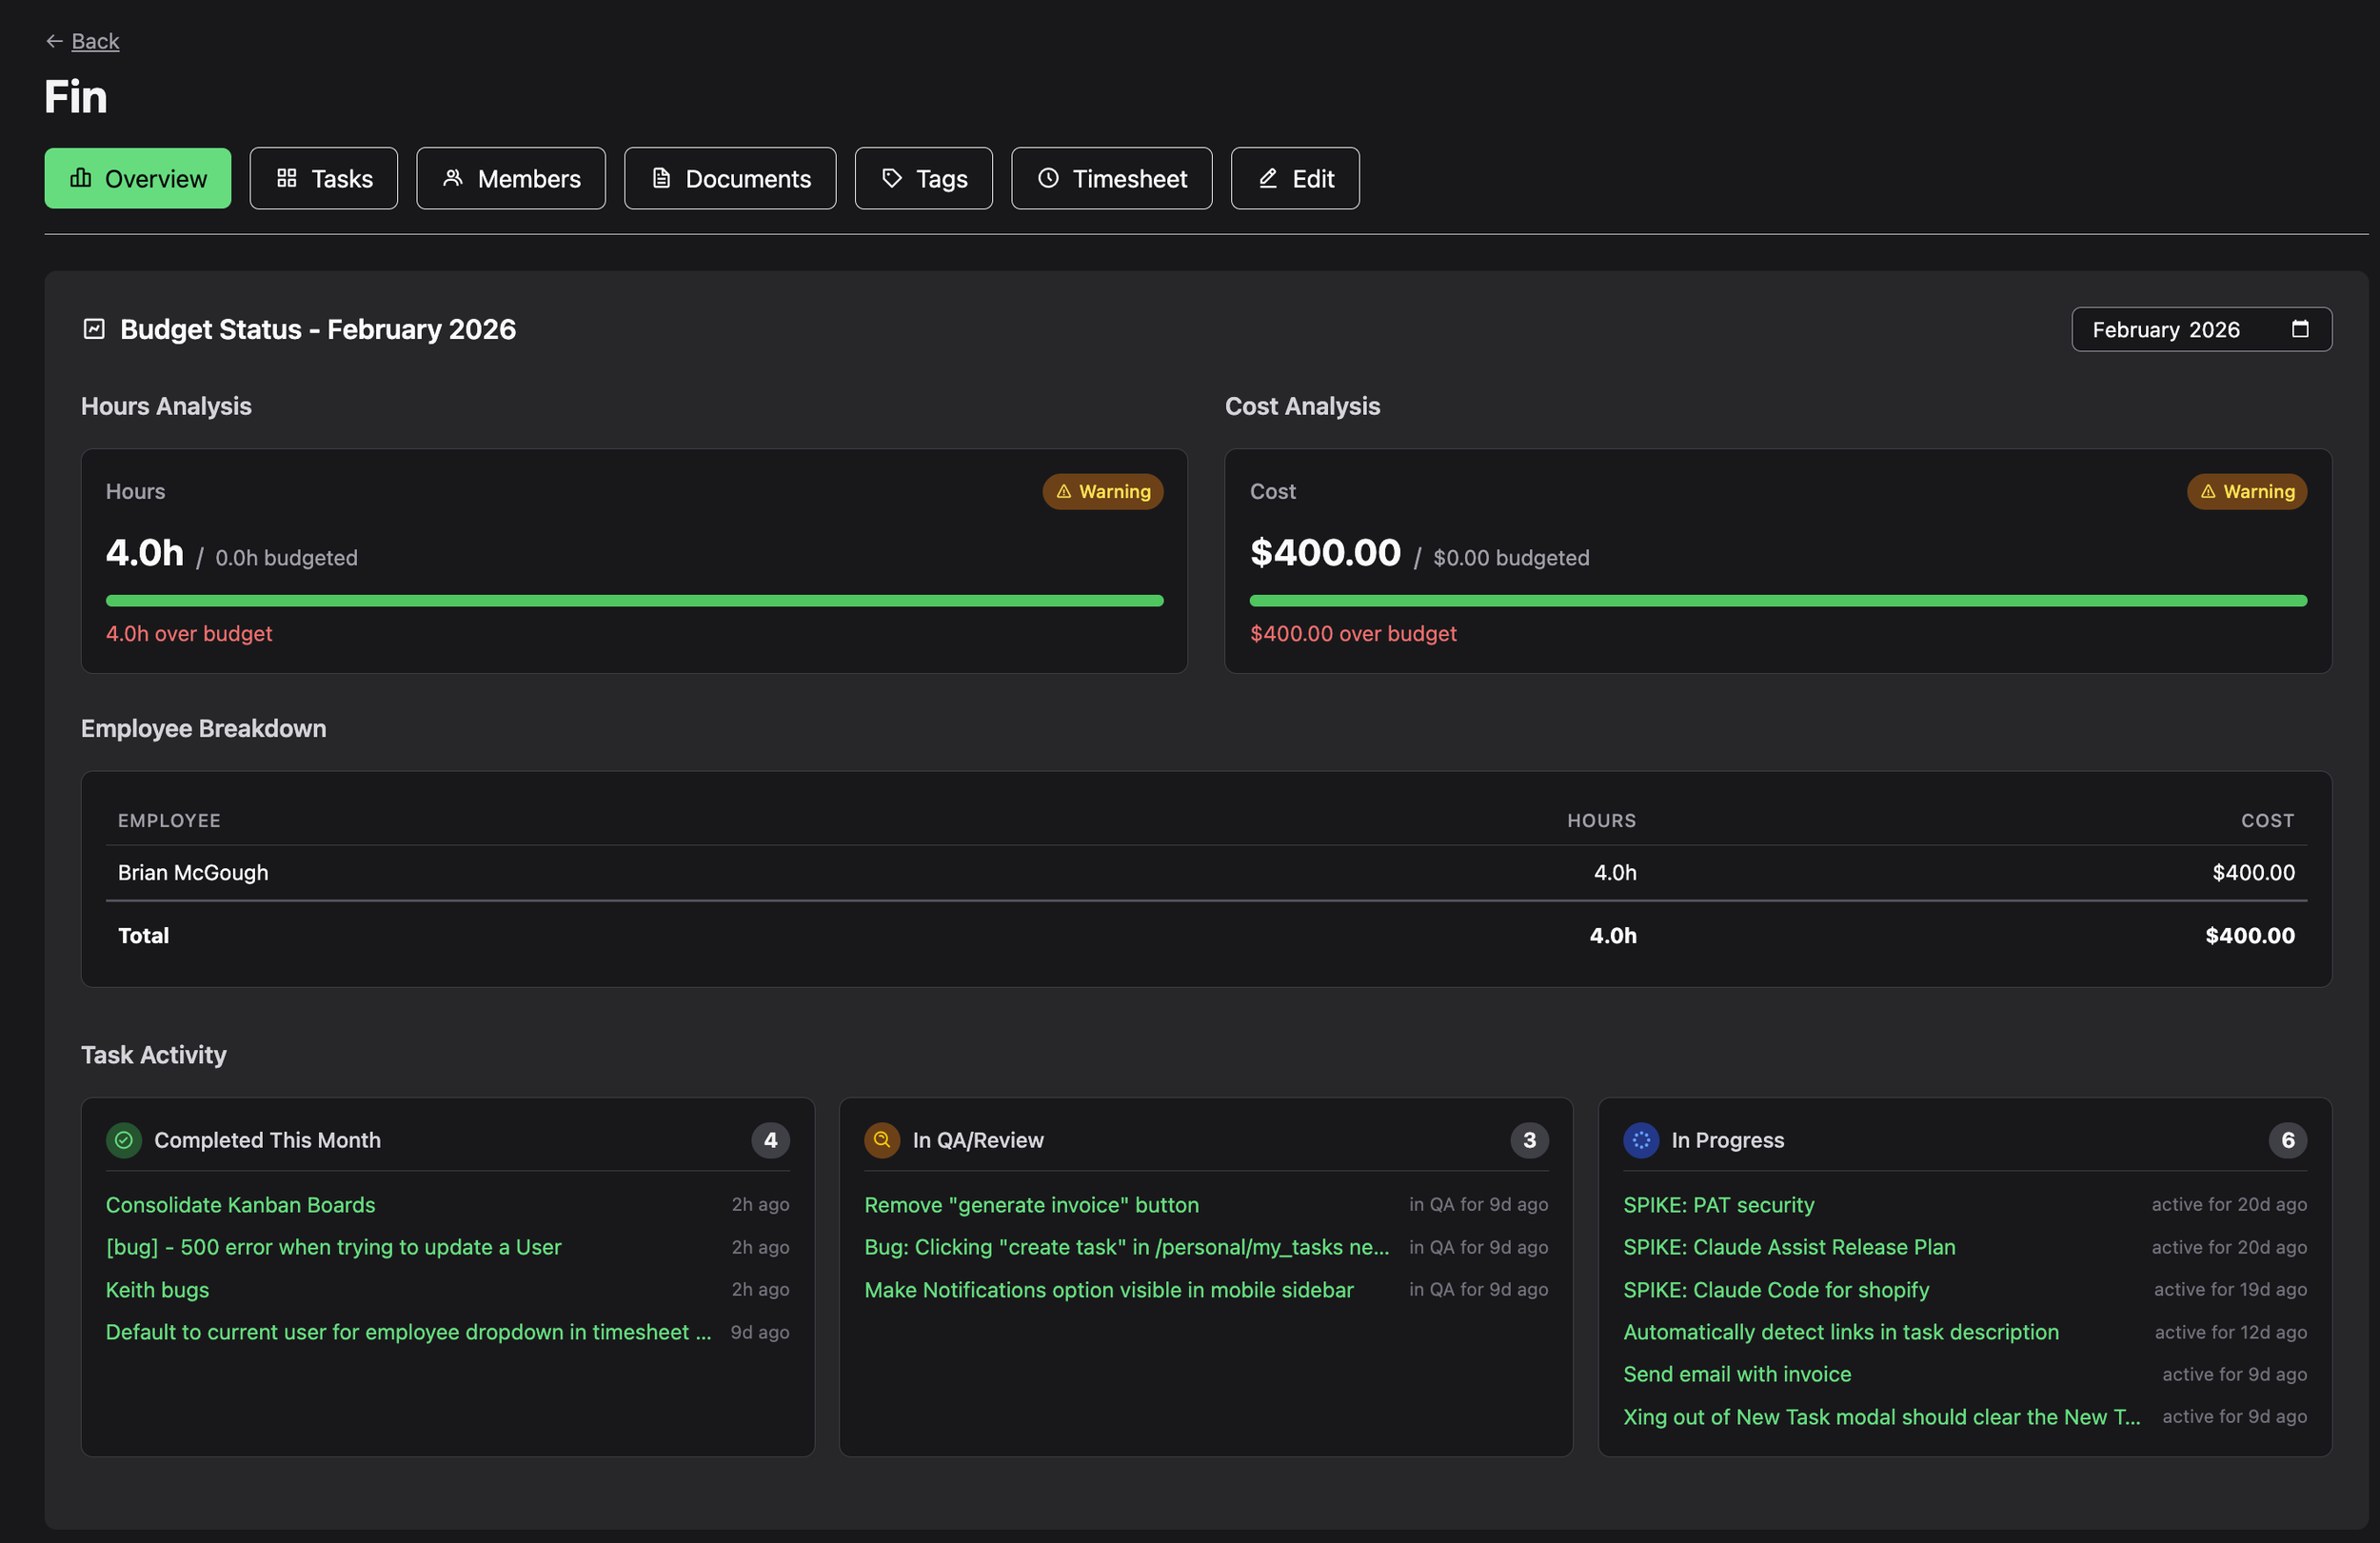Click the green Completed This Month check icon
Viewport: 2380px width, 1543px height.
coord(124,1140)
